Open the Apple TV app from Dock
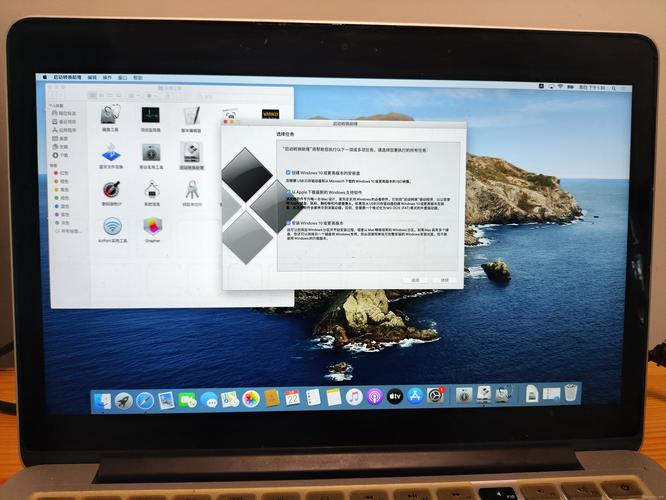The width and height of the screenshot is (666, 500). [x=395, y=397]
